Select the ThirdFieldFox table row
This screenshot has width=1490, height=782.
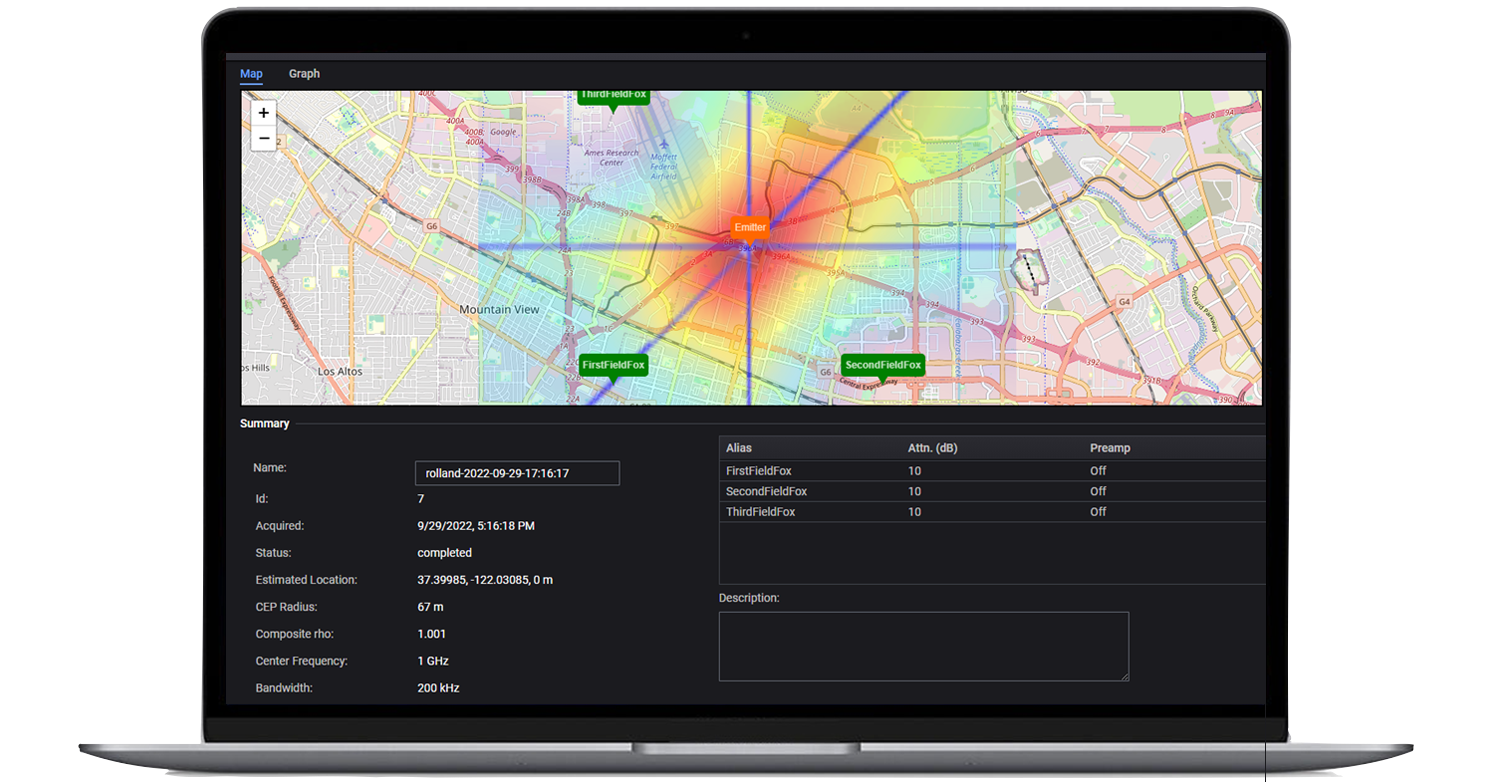tap(760, 512)
